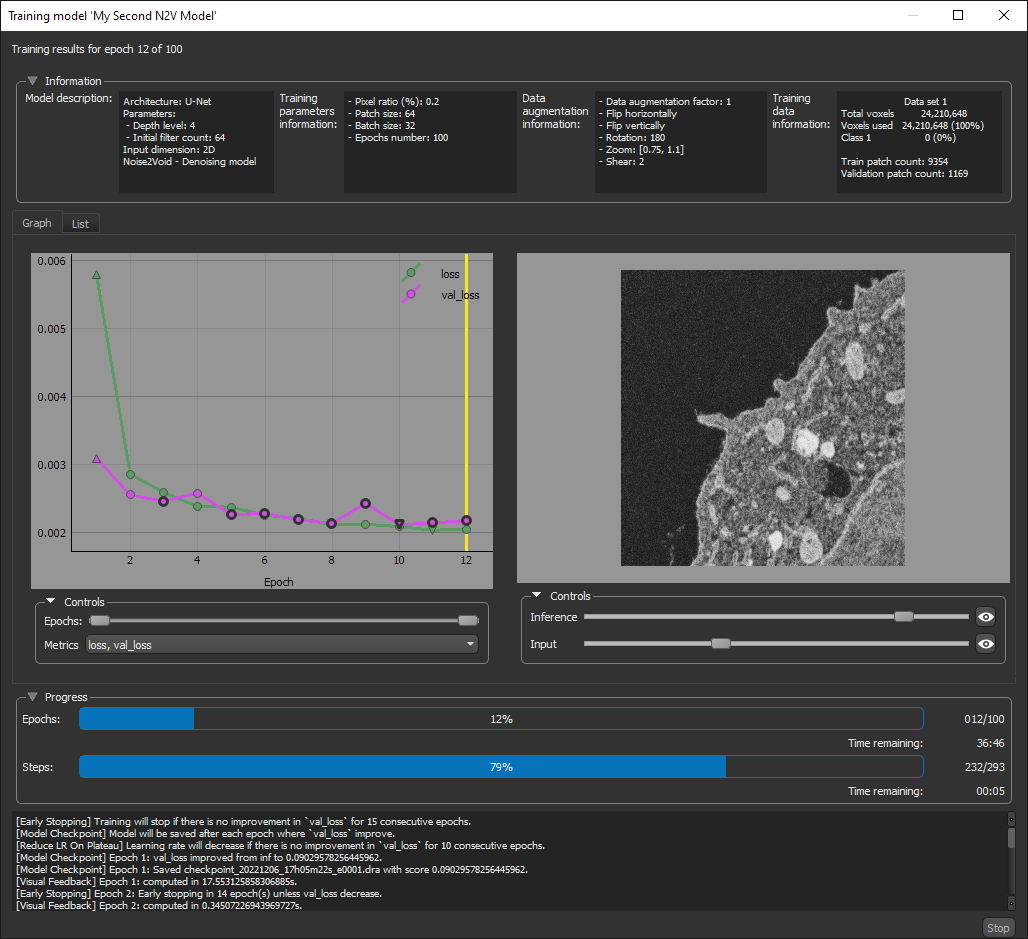Collapse the preview Controls section
Viewport: 1028px width, 939px height.
click(x=537, y=595)
